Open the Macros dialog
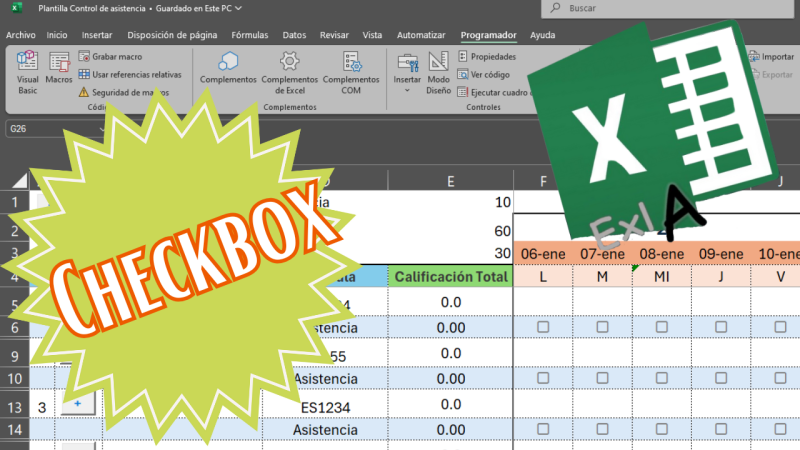The height and width of the screenshot is (450, 800). click(59, 67)
